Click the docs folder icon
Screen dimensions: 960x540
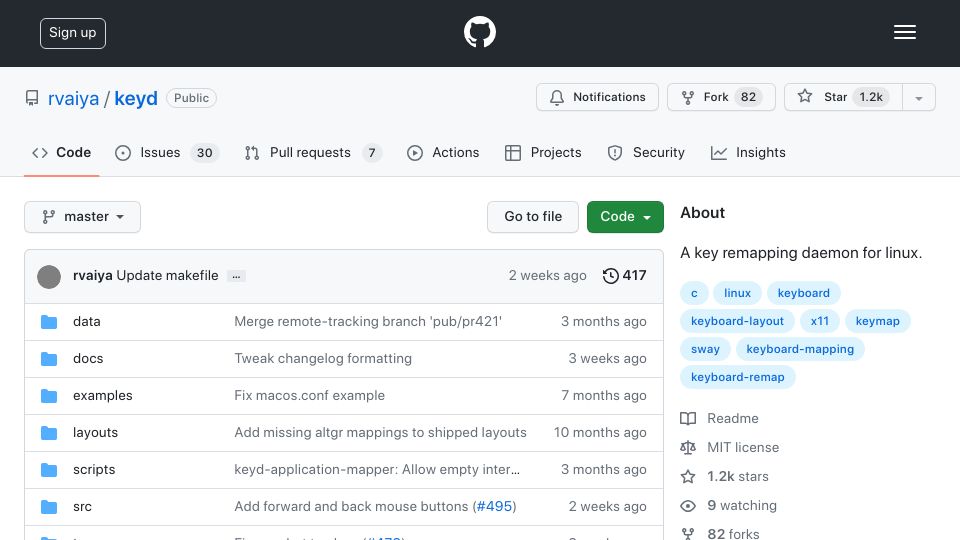coord(49,359)
